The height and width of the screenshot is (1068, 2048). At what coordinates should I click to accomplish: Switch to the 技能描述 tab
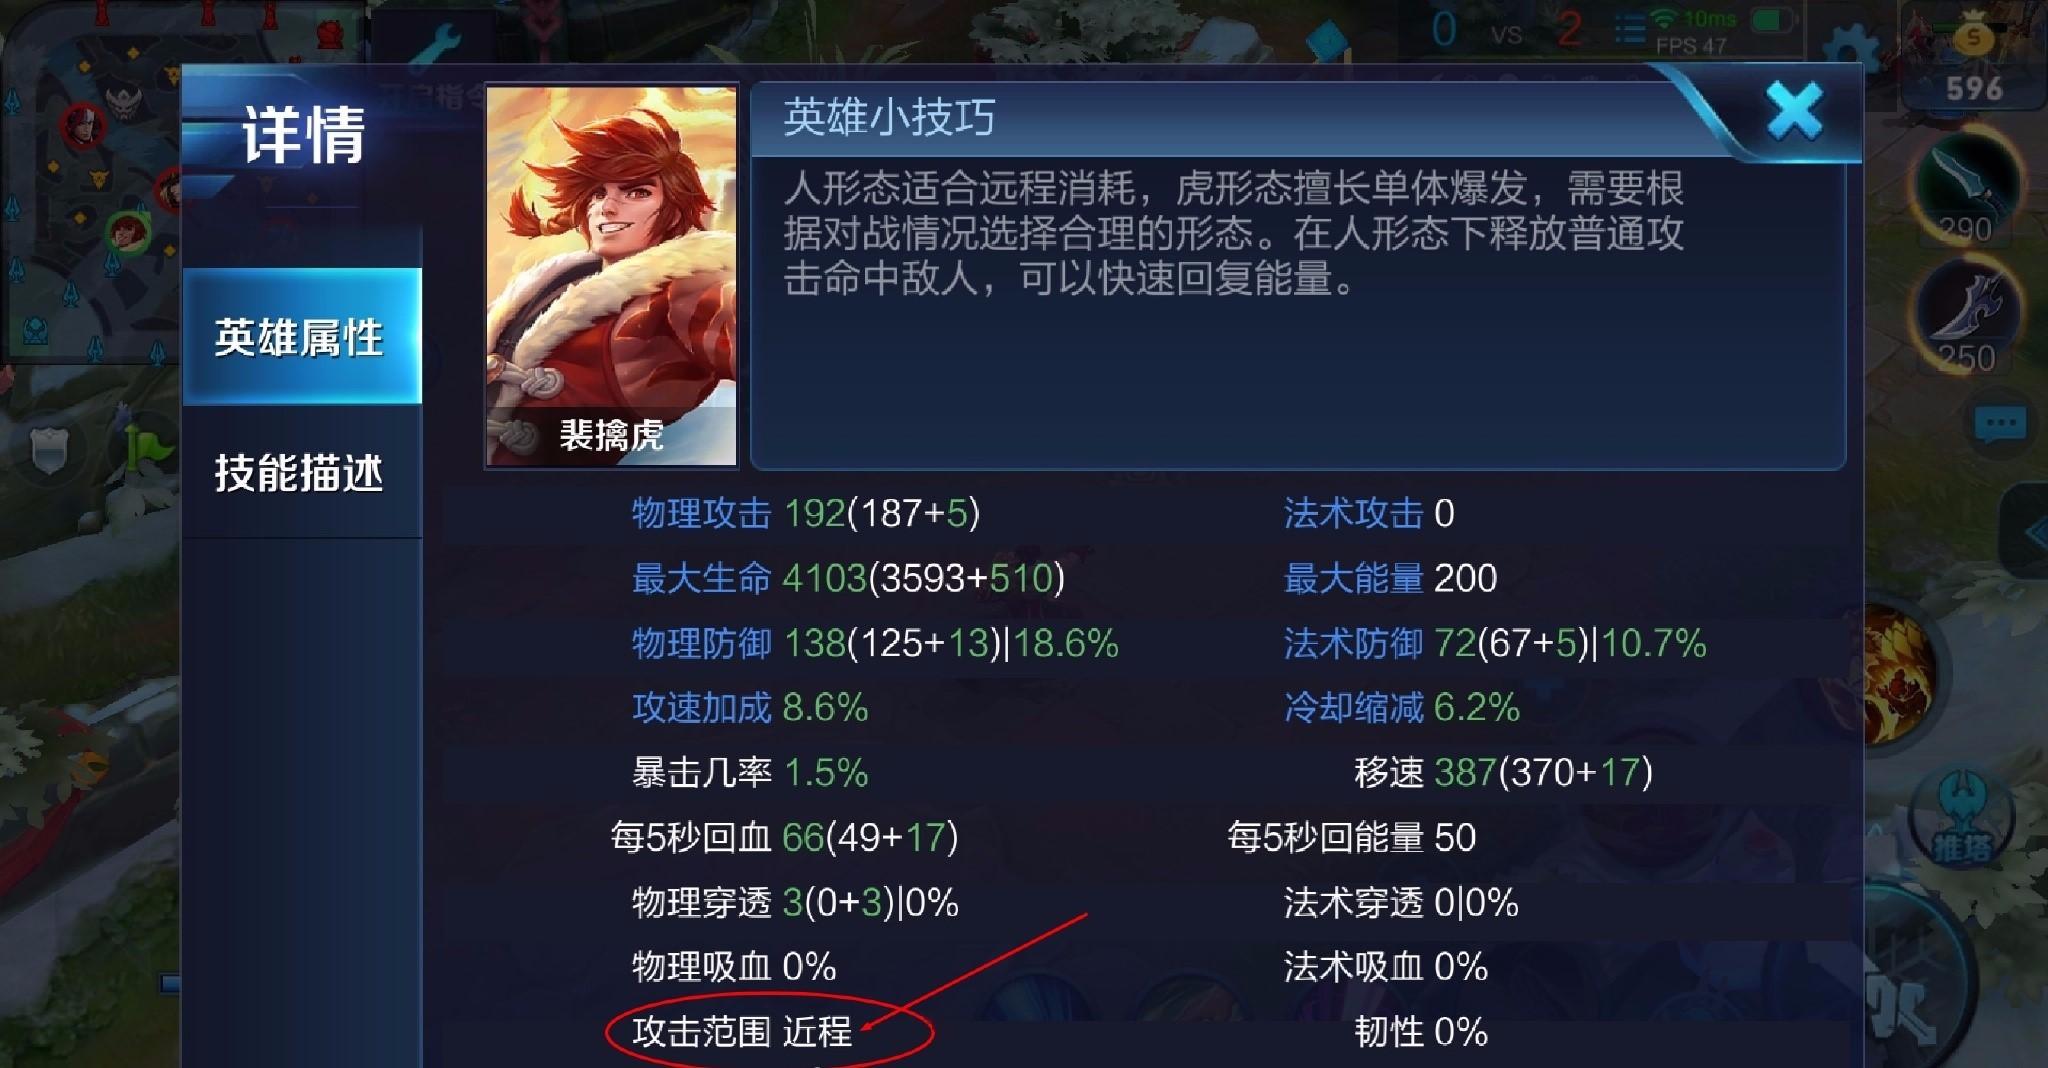(301, 472)
